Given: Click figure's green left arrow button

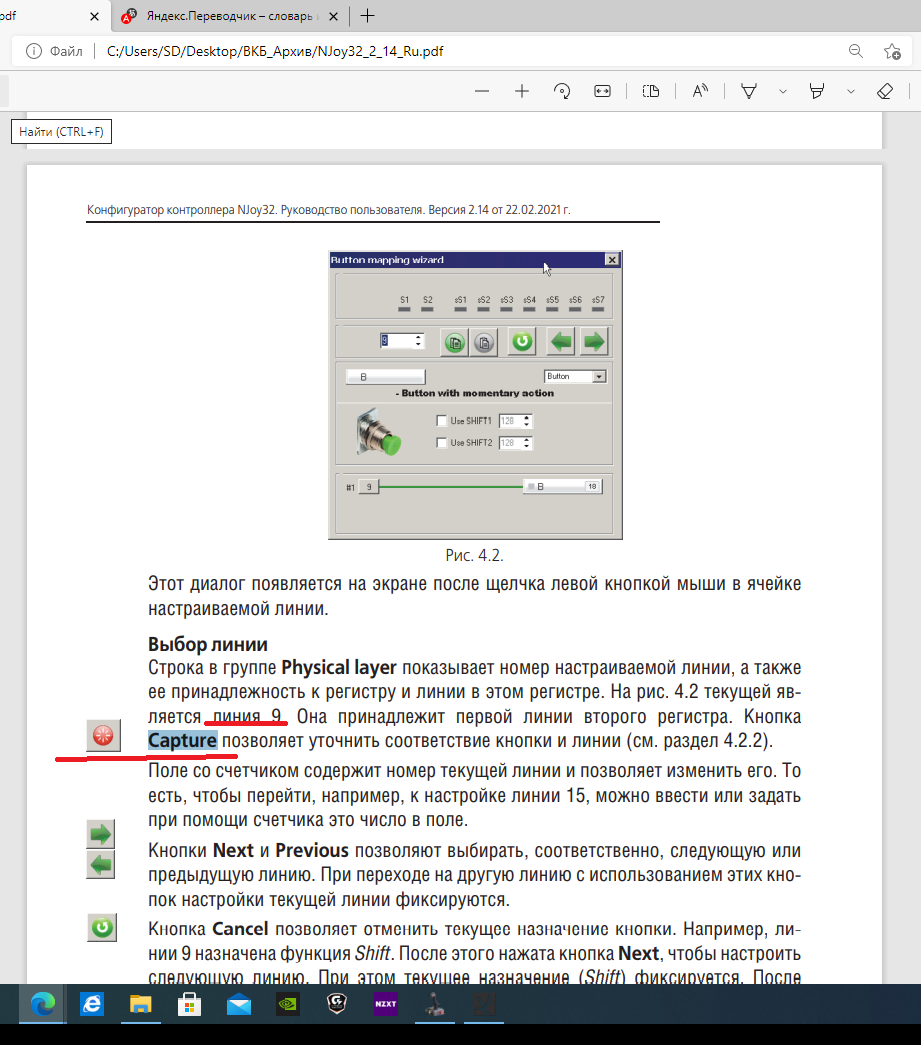Looking at the screenshot, I should coord(561,342).
